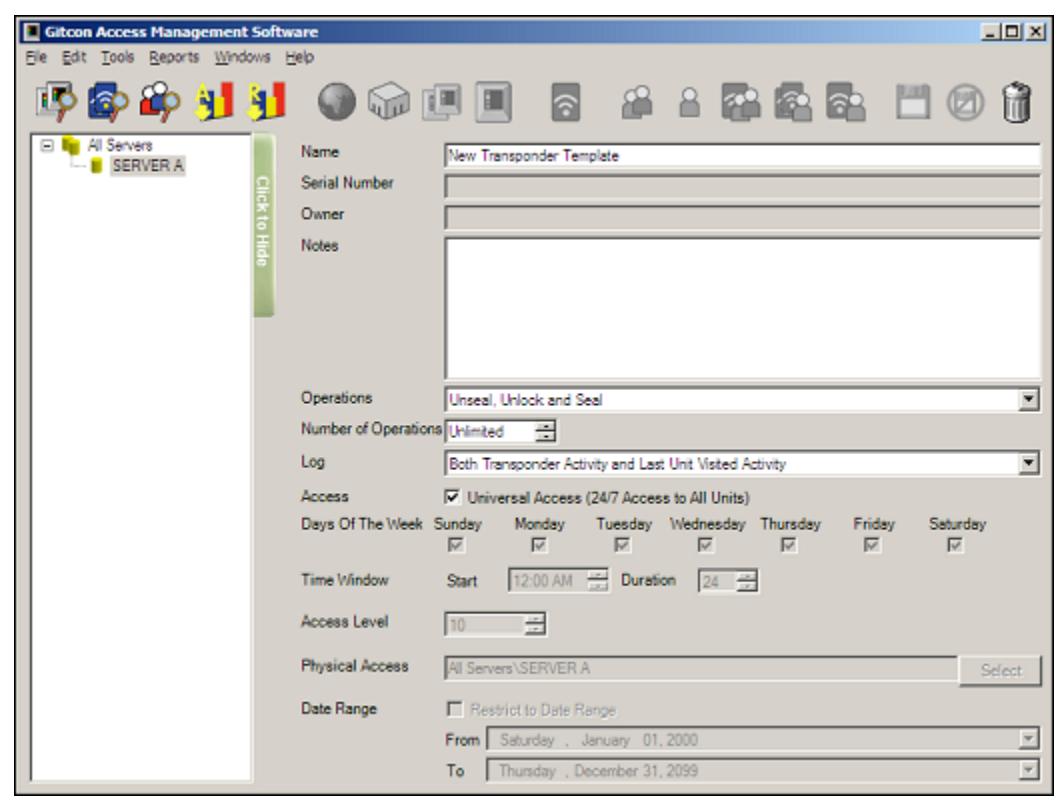Click the single unit device icon
This screenshot has width=1064, height=802.
493,102
